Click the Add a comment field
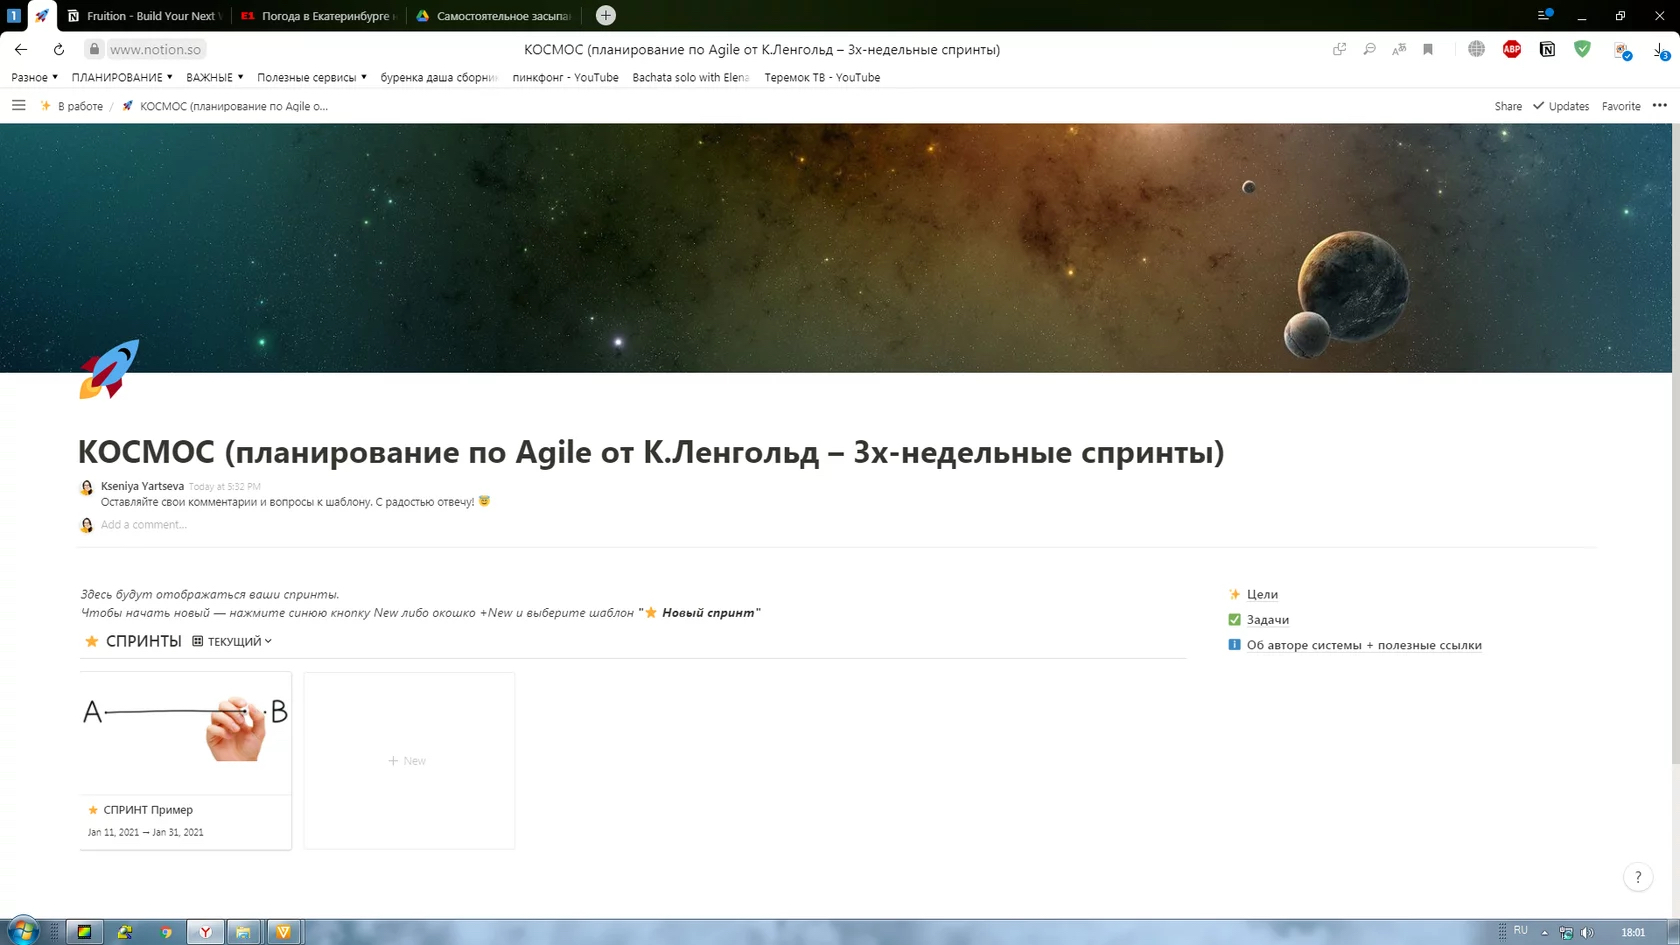The height and width of the screenshot is (945, 1680). coord(144,524)
